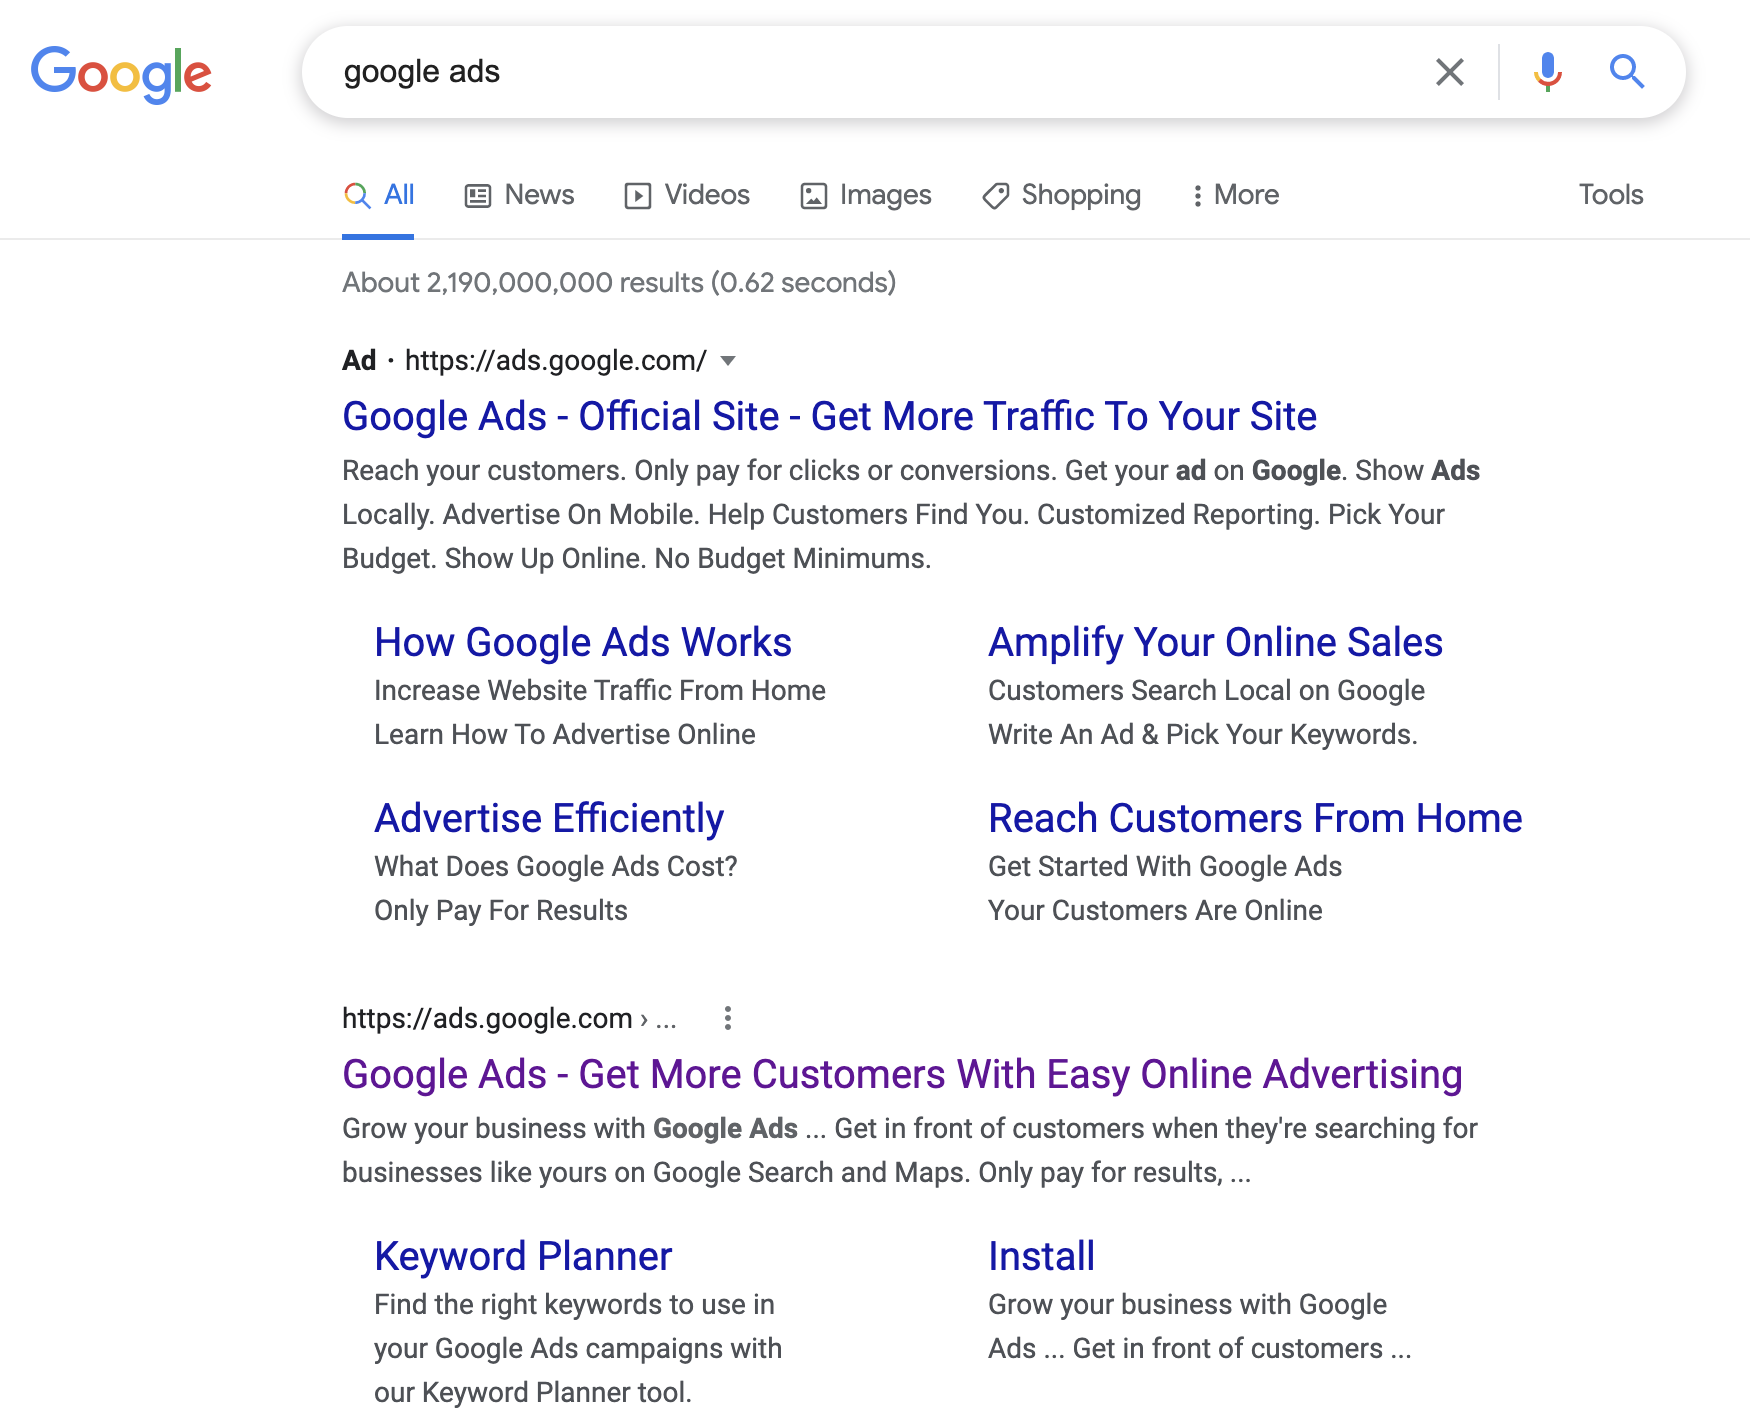Open Google Ads Official Site ad link
The height and width of the screenshot is (1414, 1750).
pos(829,416)
